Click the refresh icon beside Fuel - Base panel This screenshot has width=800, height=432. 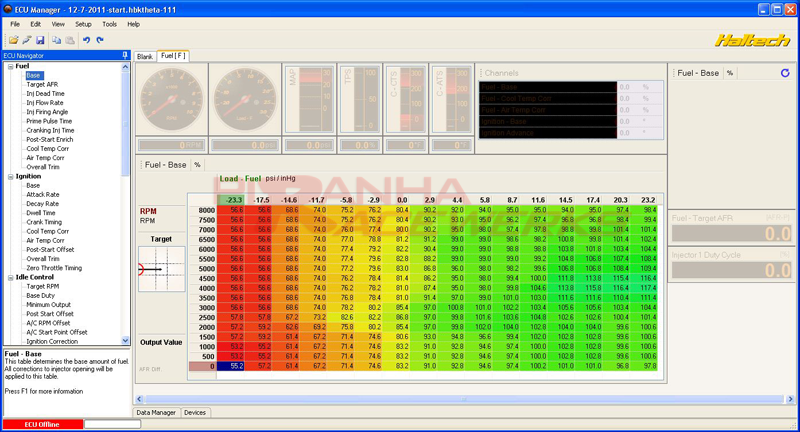pyautogui.click(x=785, y=73)
